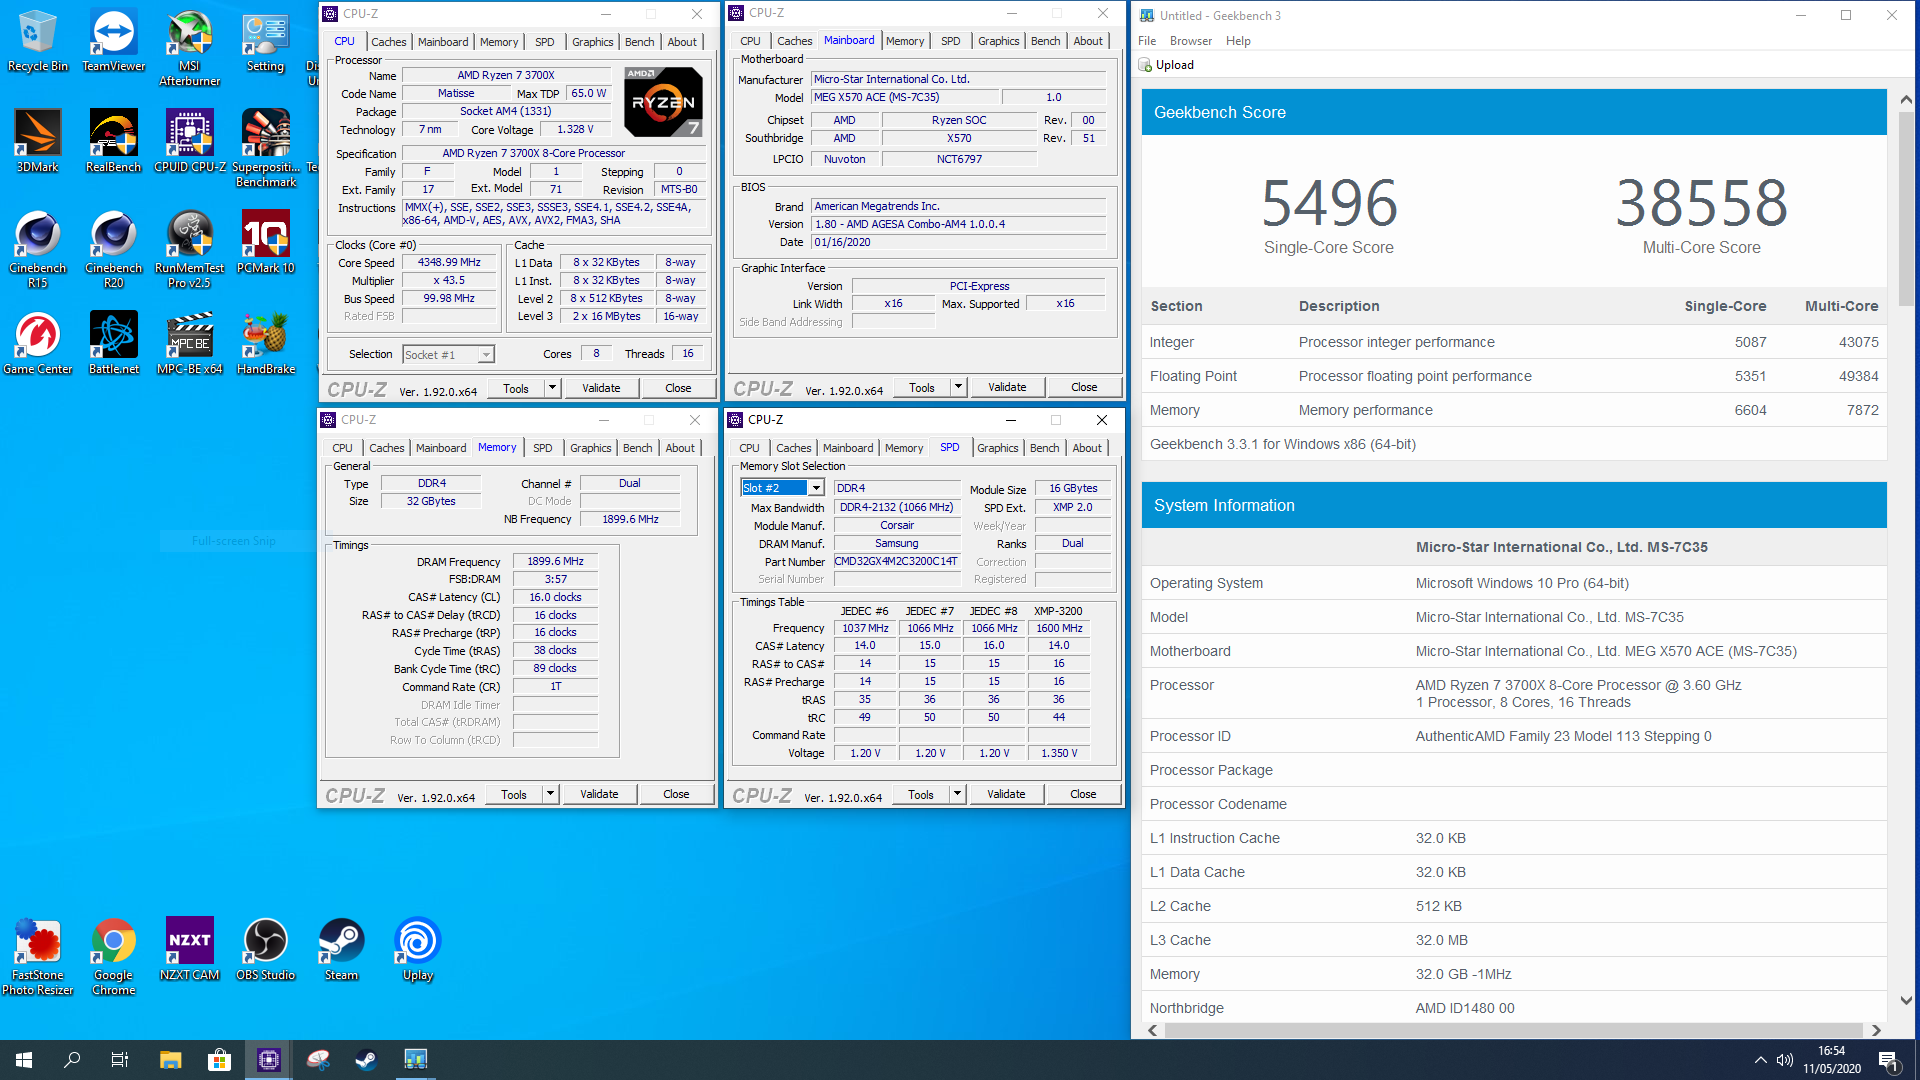Viewport: 1920px width, 1080px height.
Task: Switch to Bench tab in SPD CPU-Z window
Action: pos(1044,448)
